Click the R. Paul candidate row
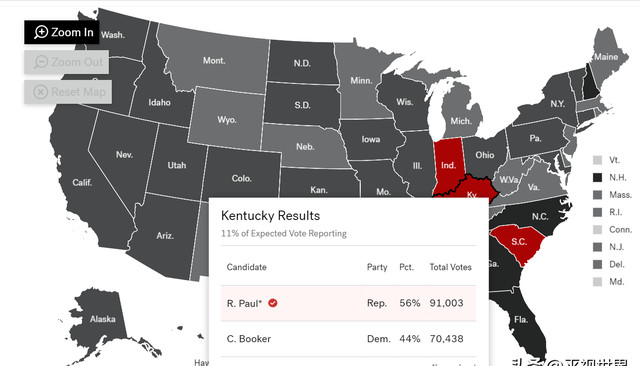 [349, 303]
